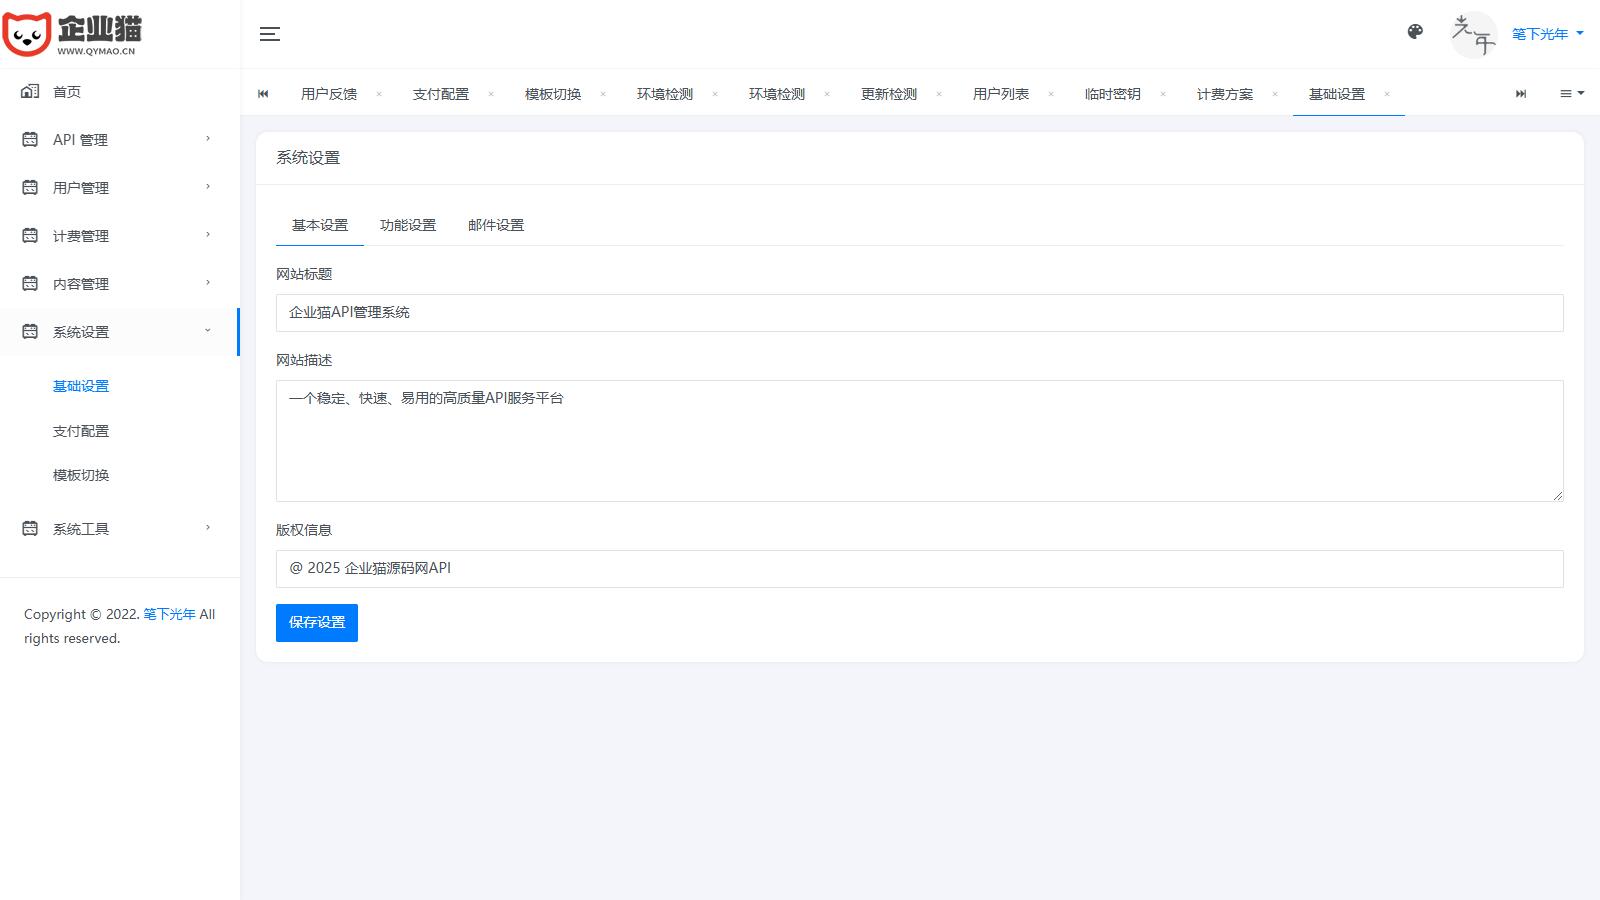Open 支付配置 in the sidebar submenu
1600x900 pixels.
[81, 431]
